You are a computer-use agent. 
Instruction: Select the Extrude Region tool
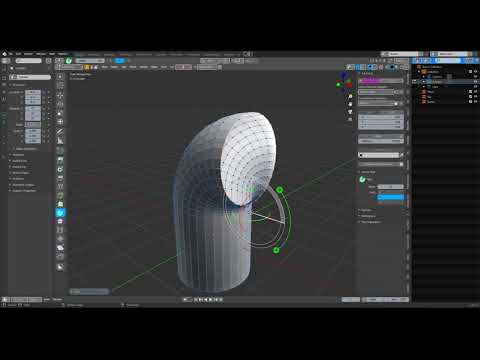coord(60,160)
